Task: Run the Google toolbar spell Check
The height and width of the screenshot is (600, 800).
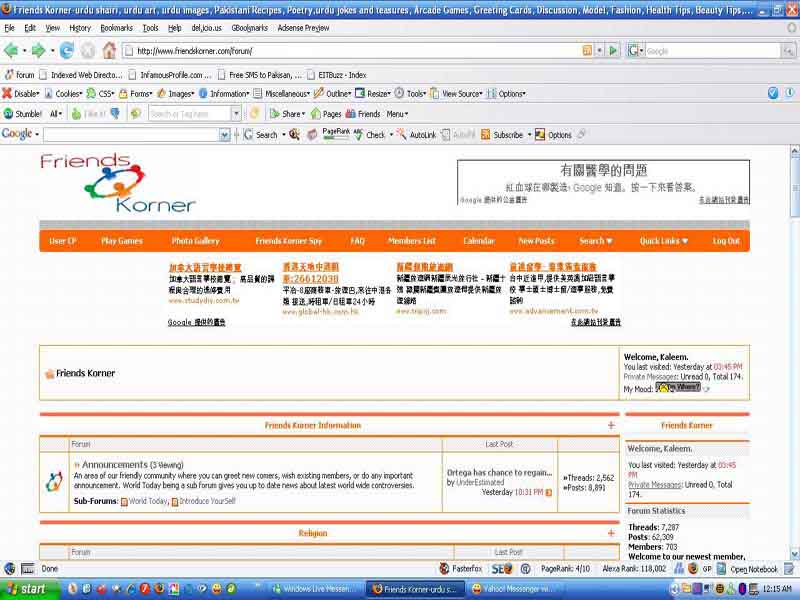Action: coord(370,135)
